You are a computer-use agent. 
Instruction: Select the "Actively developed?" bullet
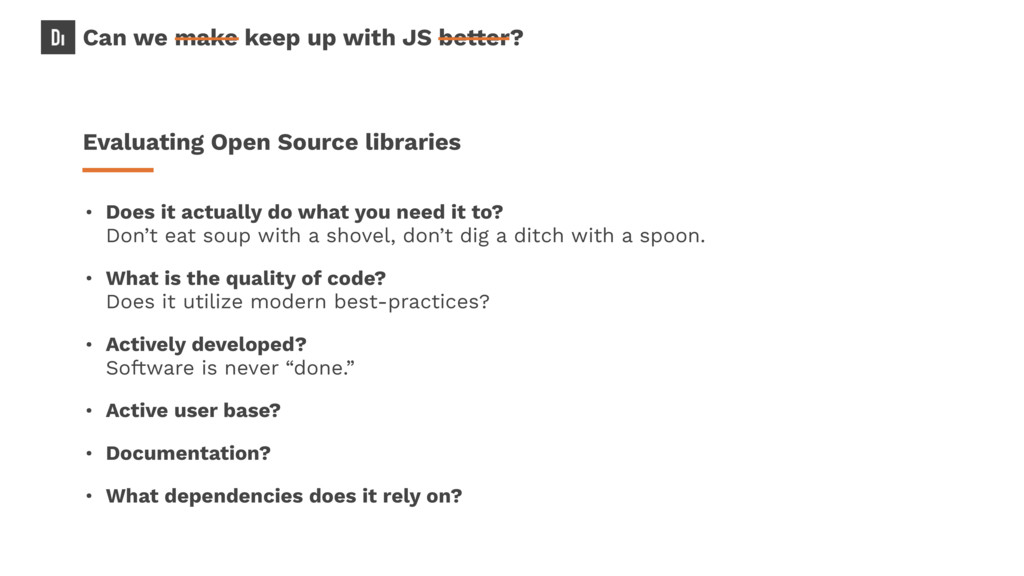point(206,345)
